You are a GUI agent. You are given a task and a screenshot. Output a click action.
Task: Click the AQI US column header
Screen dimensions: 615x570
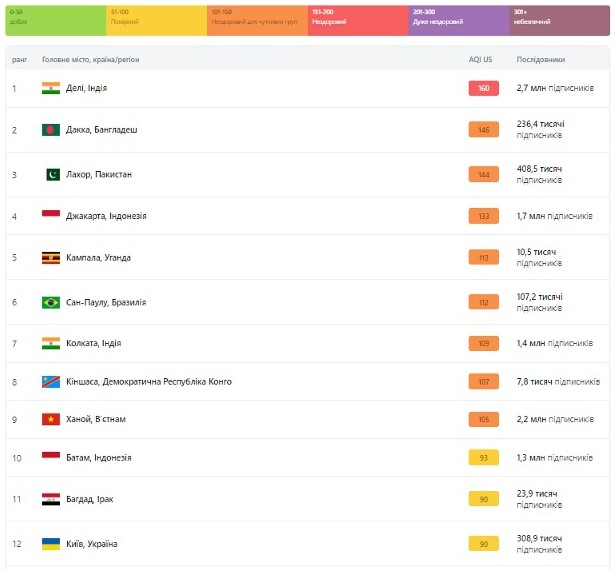tap(481, 60)
